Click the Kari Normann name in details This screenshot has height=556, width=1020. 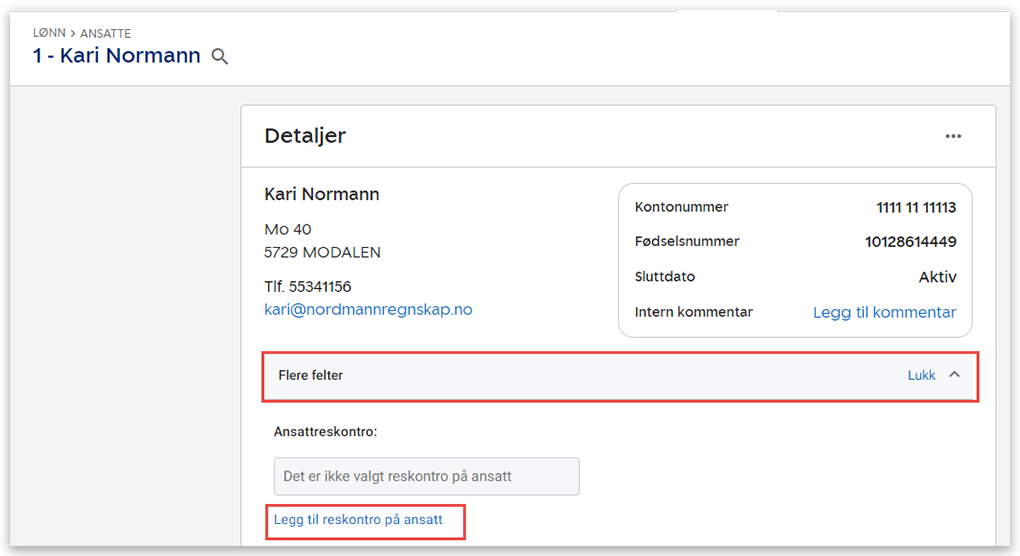(x=321, y=194)
